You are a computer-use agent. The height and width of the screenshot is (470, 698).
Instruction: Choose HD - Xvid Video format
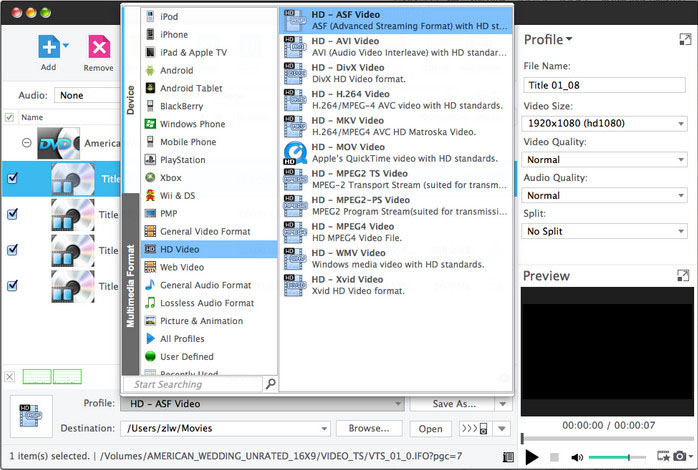pos(396,285)
